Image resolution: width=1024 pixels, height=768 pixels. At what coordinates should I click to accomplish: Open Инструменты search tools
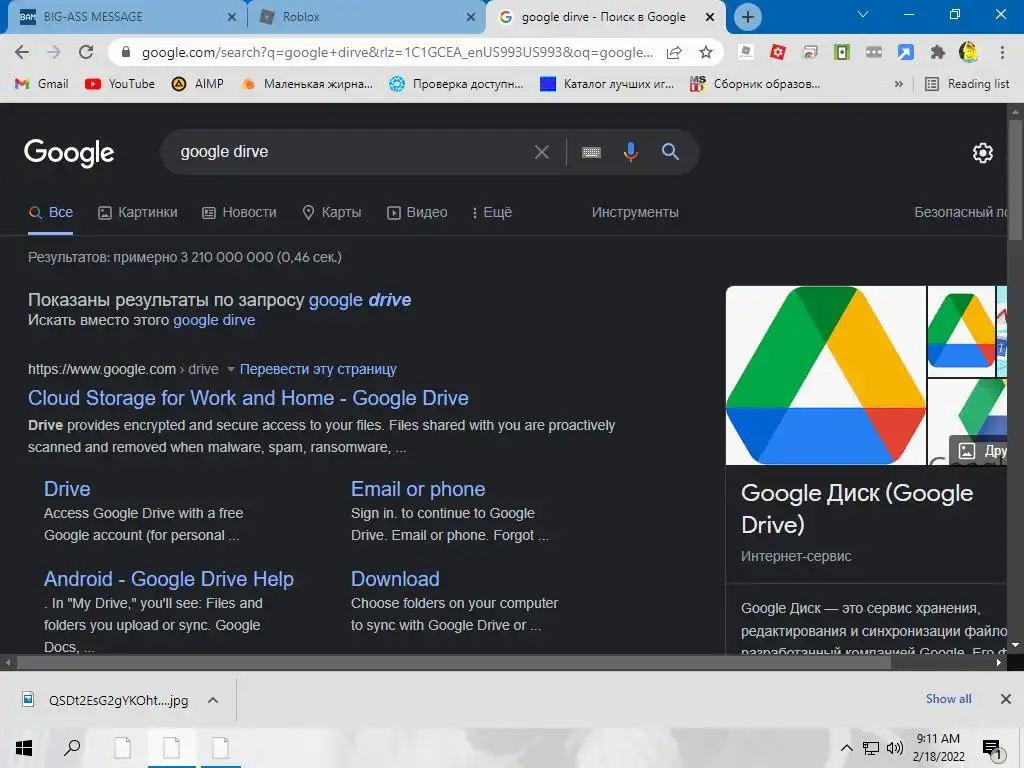coord(635,212)
